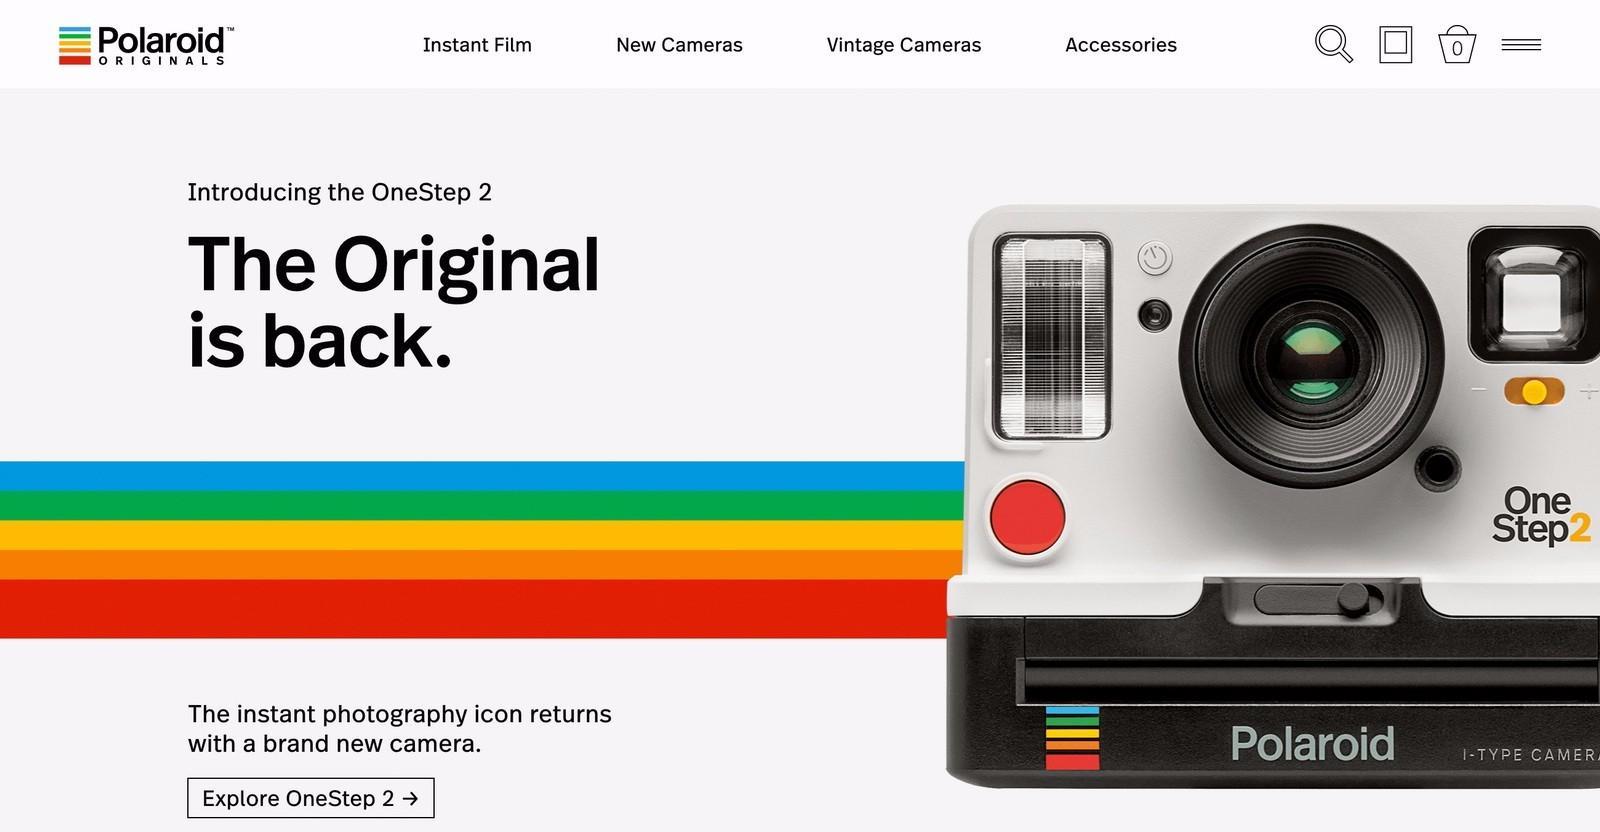This screenshot has width=1600, height=832.
Task: Click the rainbow stripe logo on camera base
Action: pyautogui.click(x=1072, y=738)
